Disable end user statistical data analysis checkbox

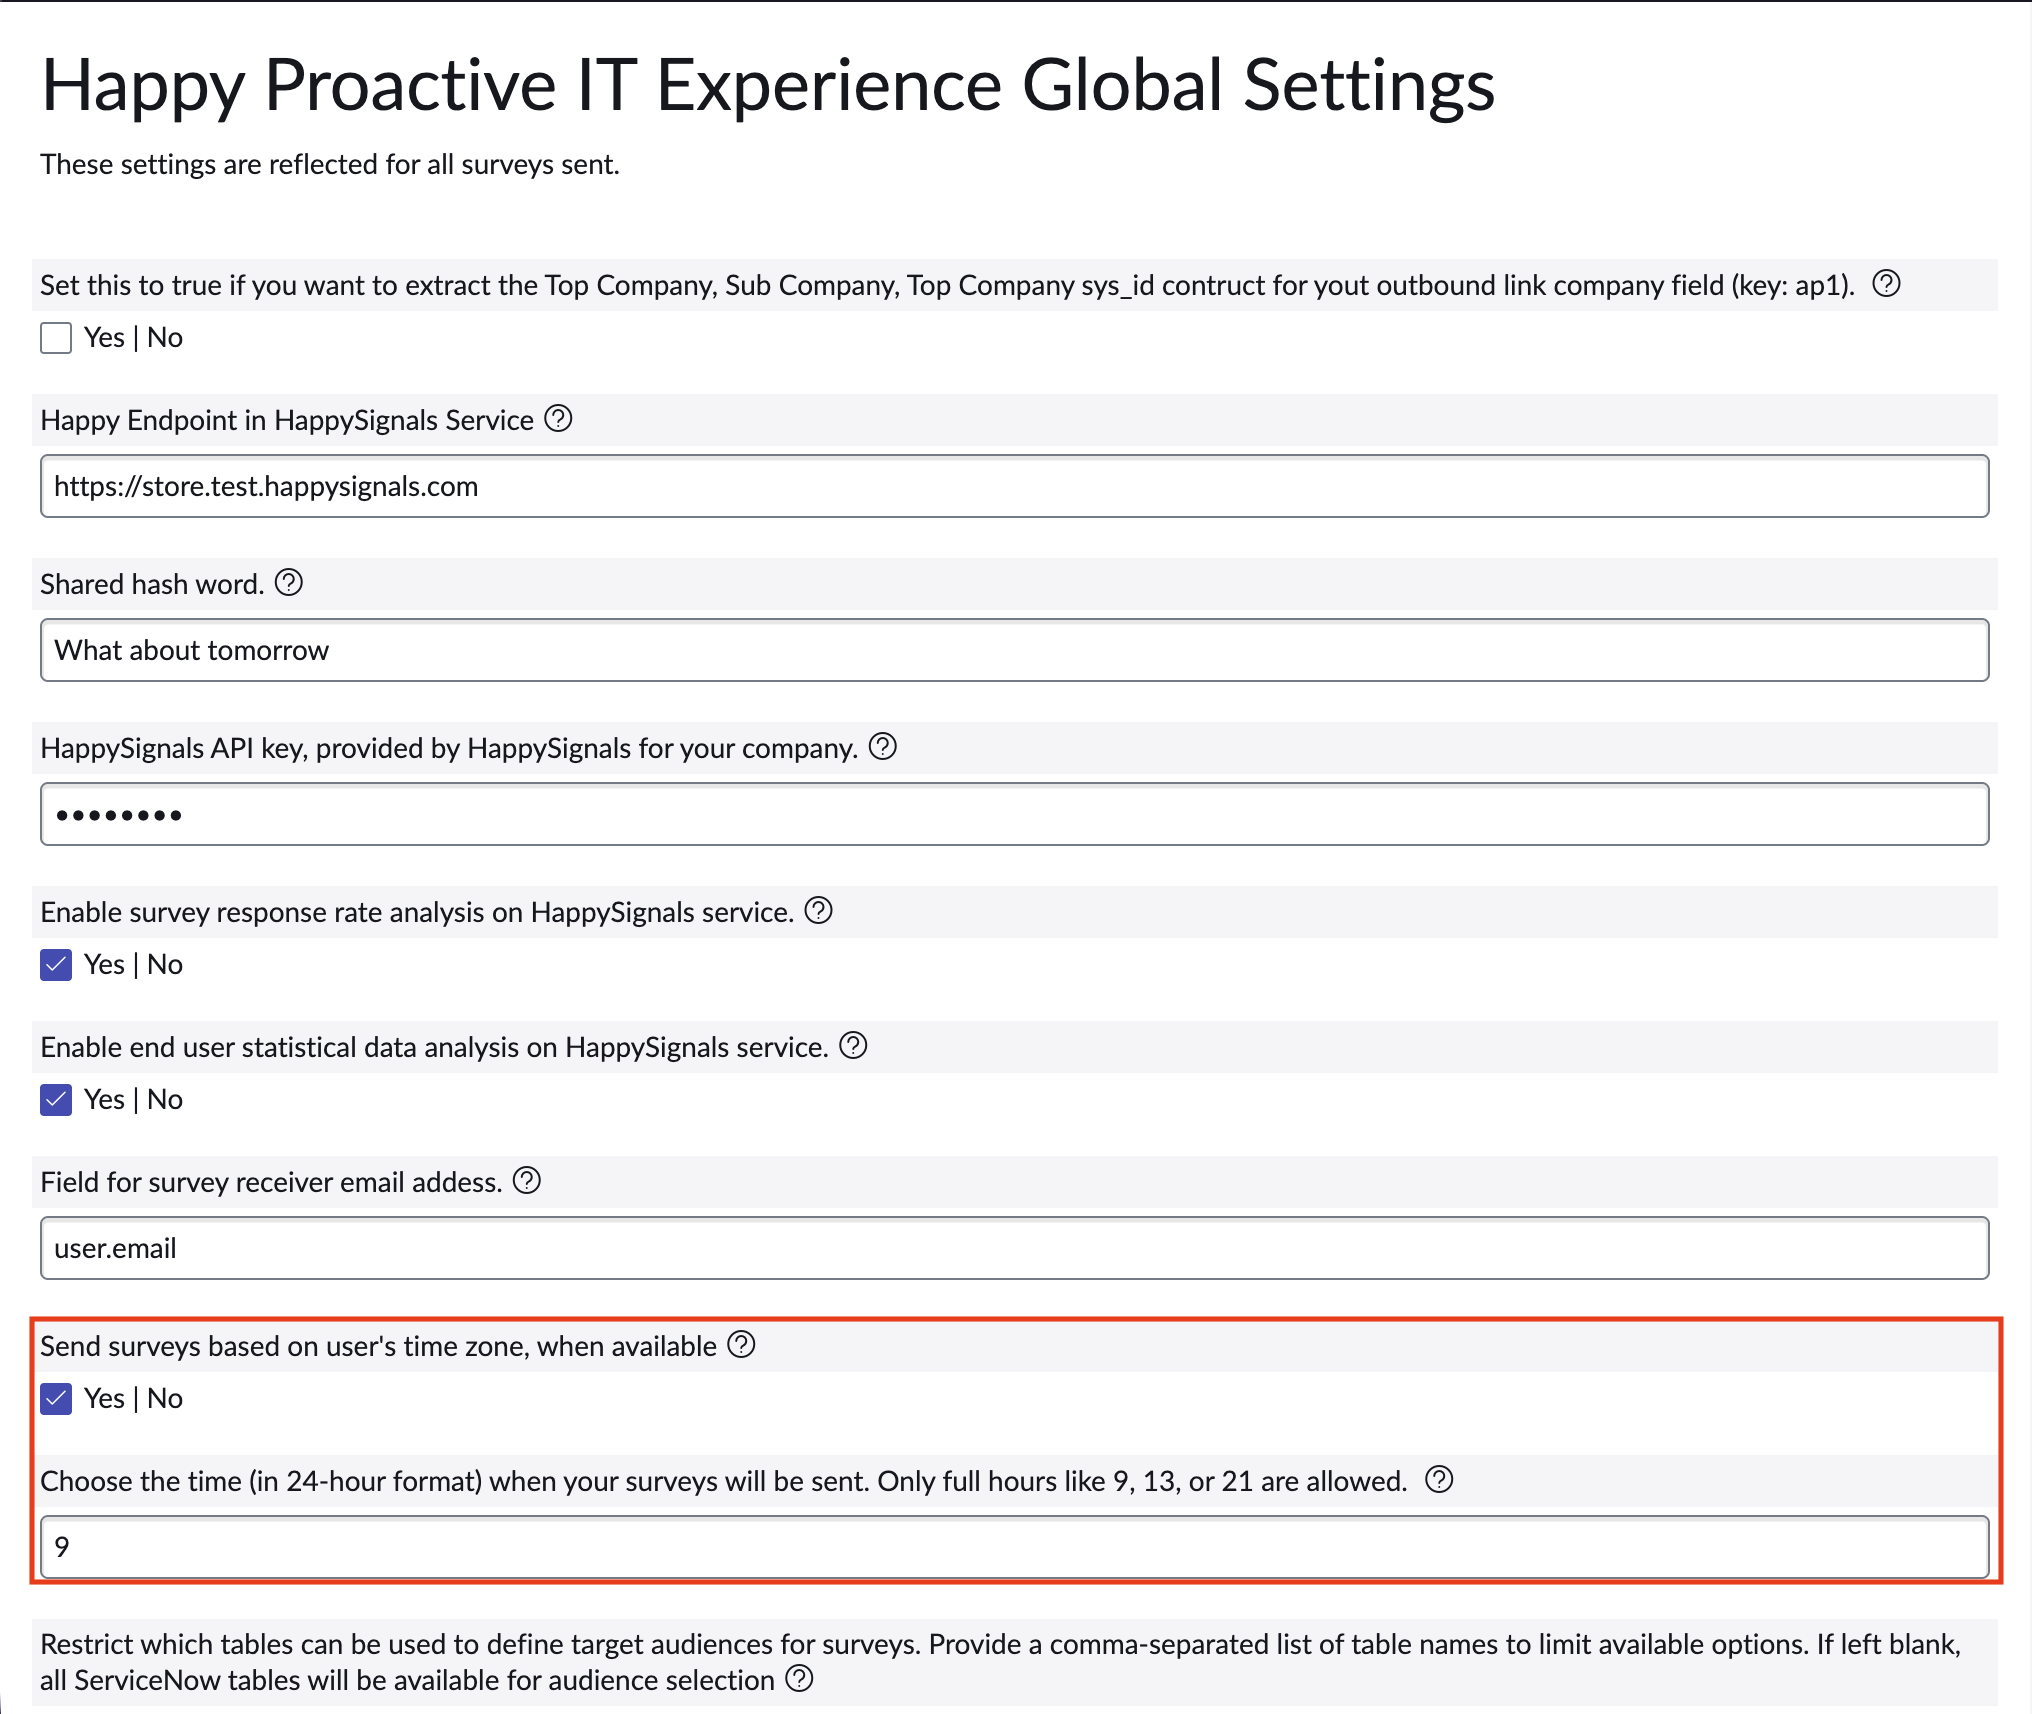[56, 1100]
